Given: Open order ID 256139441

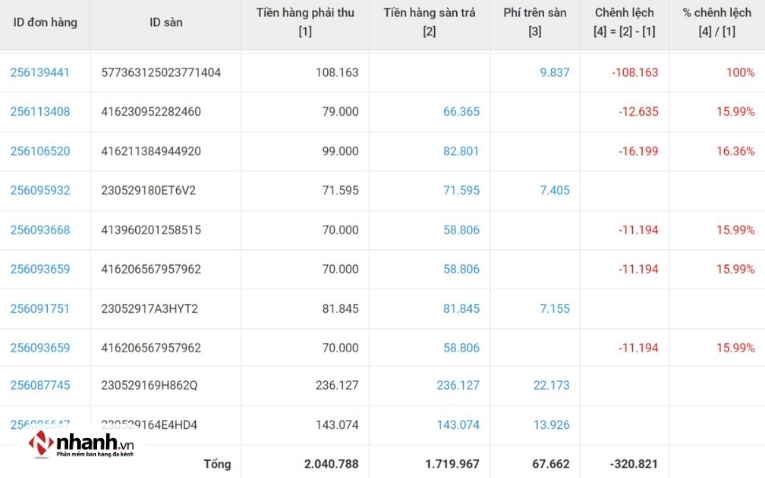Looking at the screenshot, I should [x=40, y=73].
